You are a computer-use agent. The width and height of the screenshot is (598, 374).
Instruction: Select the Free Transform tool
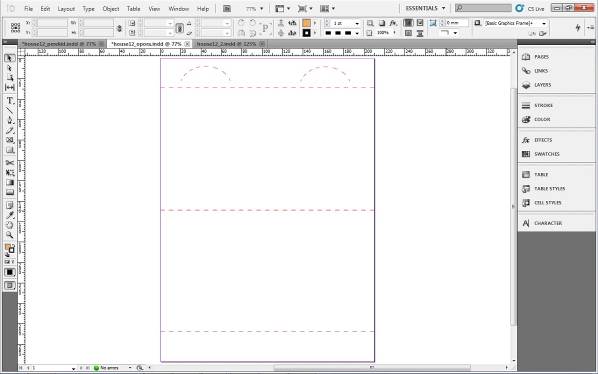pyautogui.click(x=10, y=172)
